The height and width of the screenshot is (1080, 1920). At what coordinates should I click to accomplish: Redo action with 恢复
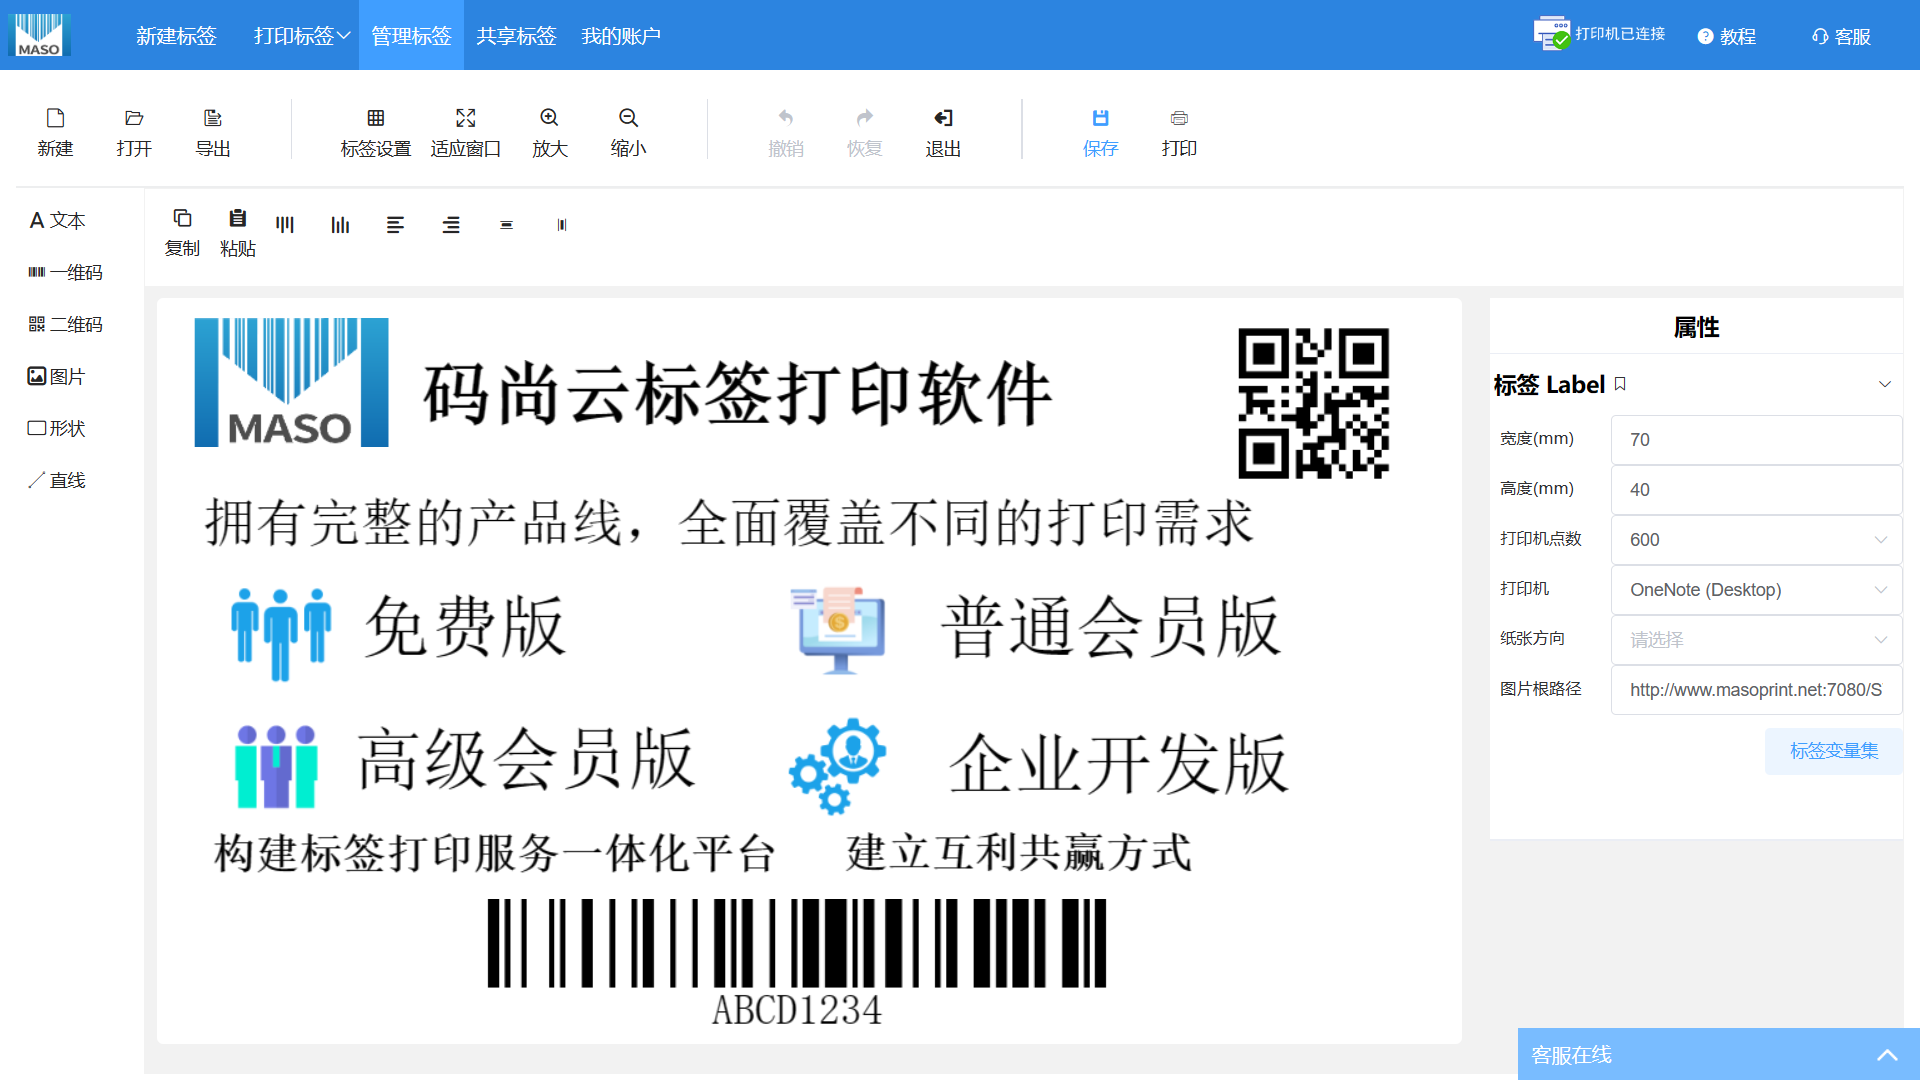865,133
